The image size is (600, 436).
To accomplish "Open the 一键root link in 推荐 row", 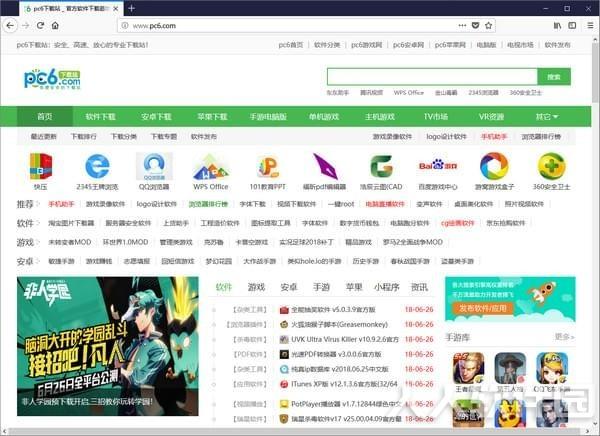I will point(341,204).
